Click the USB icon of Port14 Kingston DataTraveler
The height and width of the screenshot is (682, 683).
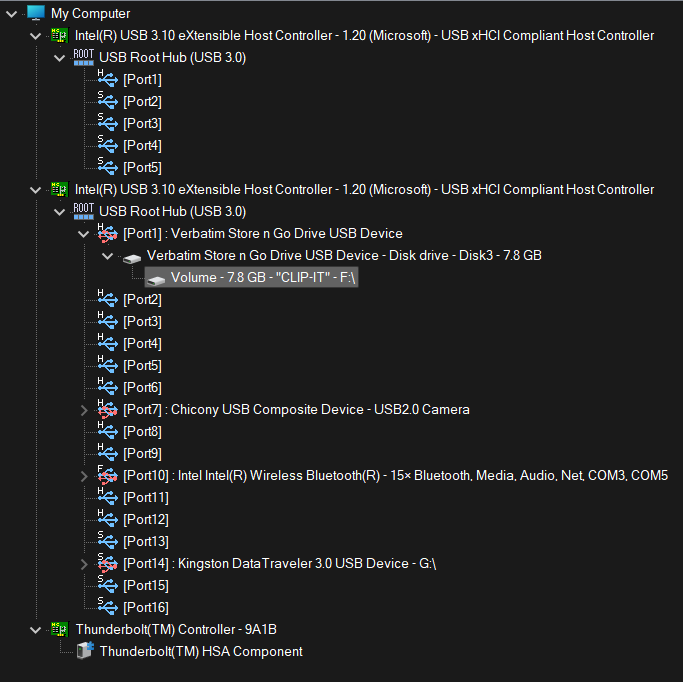pos(107,562)
